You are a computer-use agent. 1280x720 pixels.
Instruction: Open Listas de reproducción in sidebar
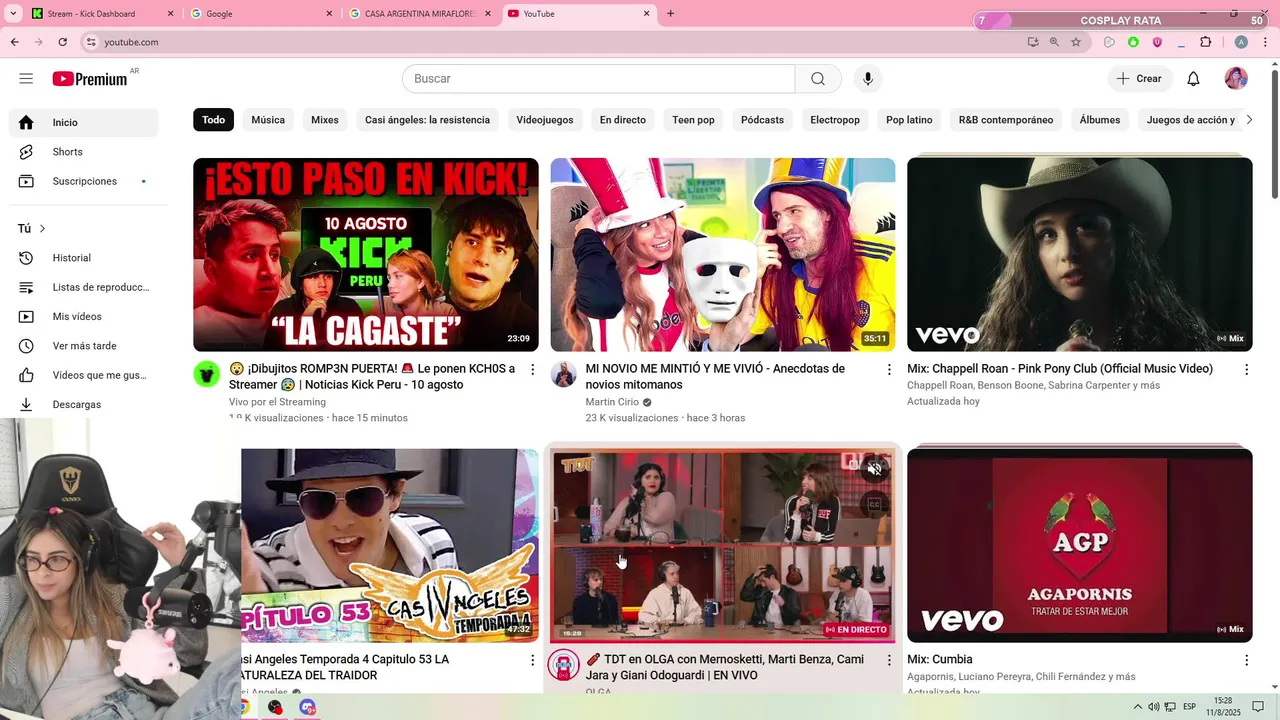tap(84, 287)
